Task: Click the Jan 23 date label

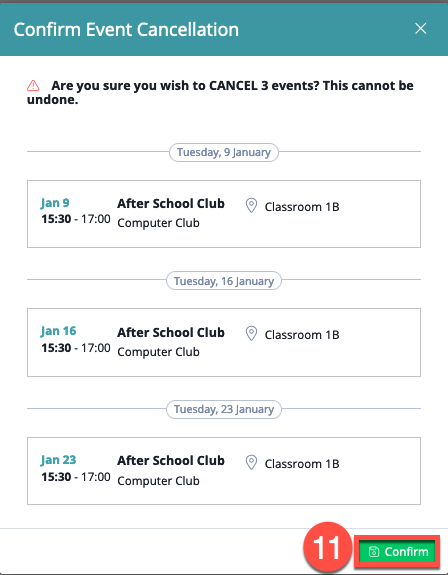Action: pyautogui.click(x=58, y=460)
